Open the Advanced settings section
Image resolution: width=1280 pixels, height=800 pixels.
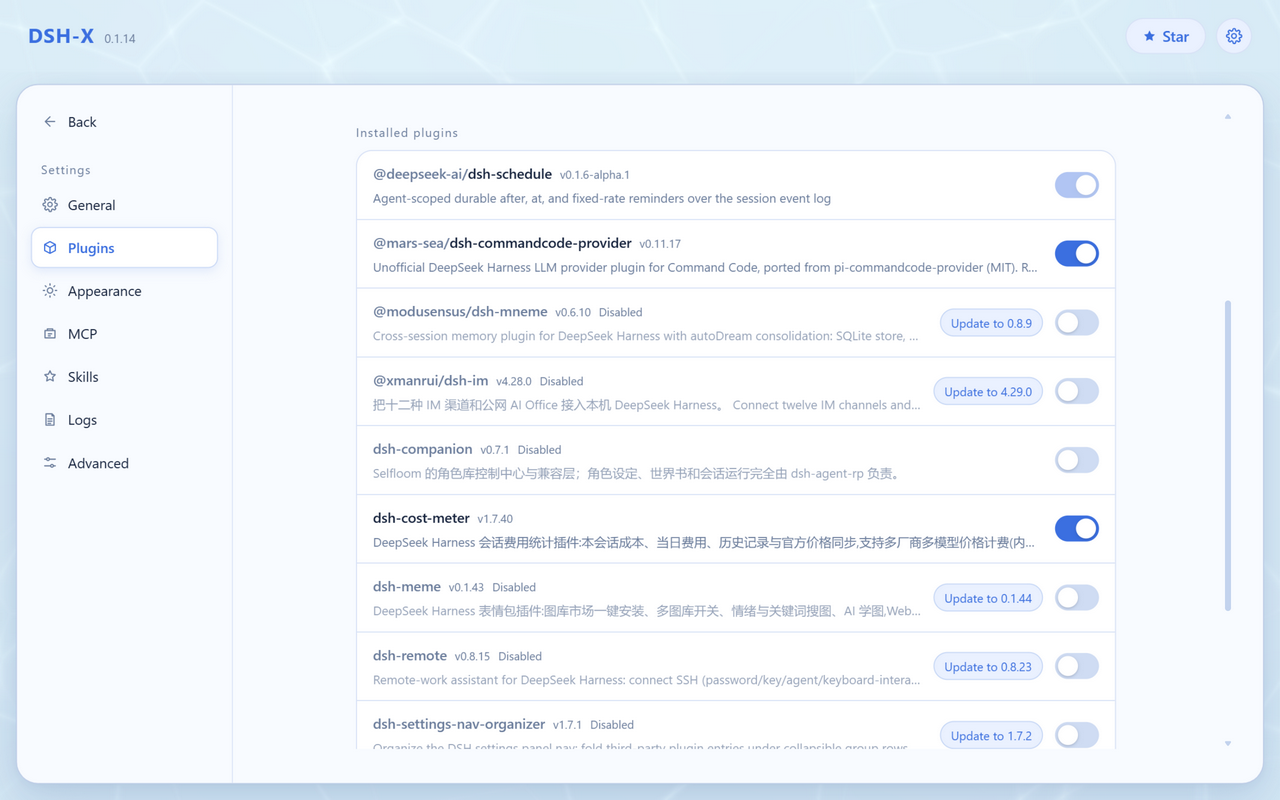(124, 463)
